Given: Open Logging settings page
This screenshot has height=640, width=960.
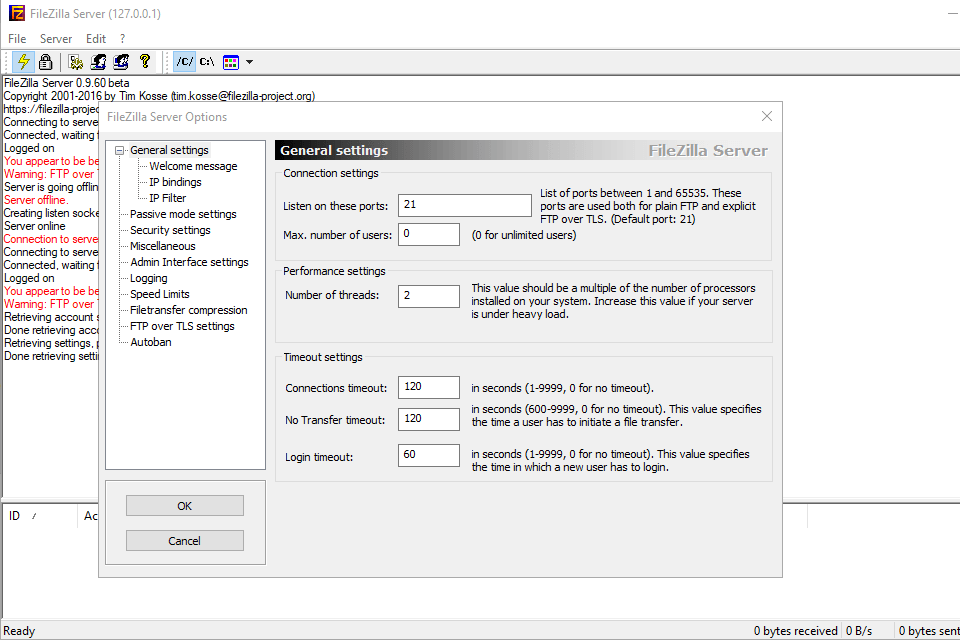Looking at the screenshot, I should (x=149, y=278).
